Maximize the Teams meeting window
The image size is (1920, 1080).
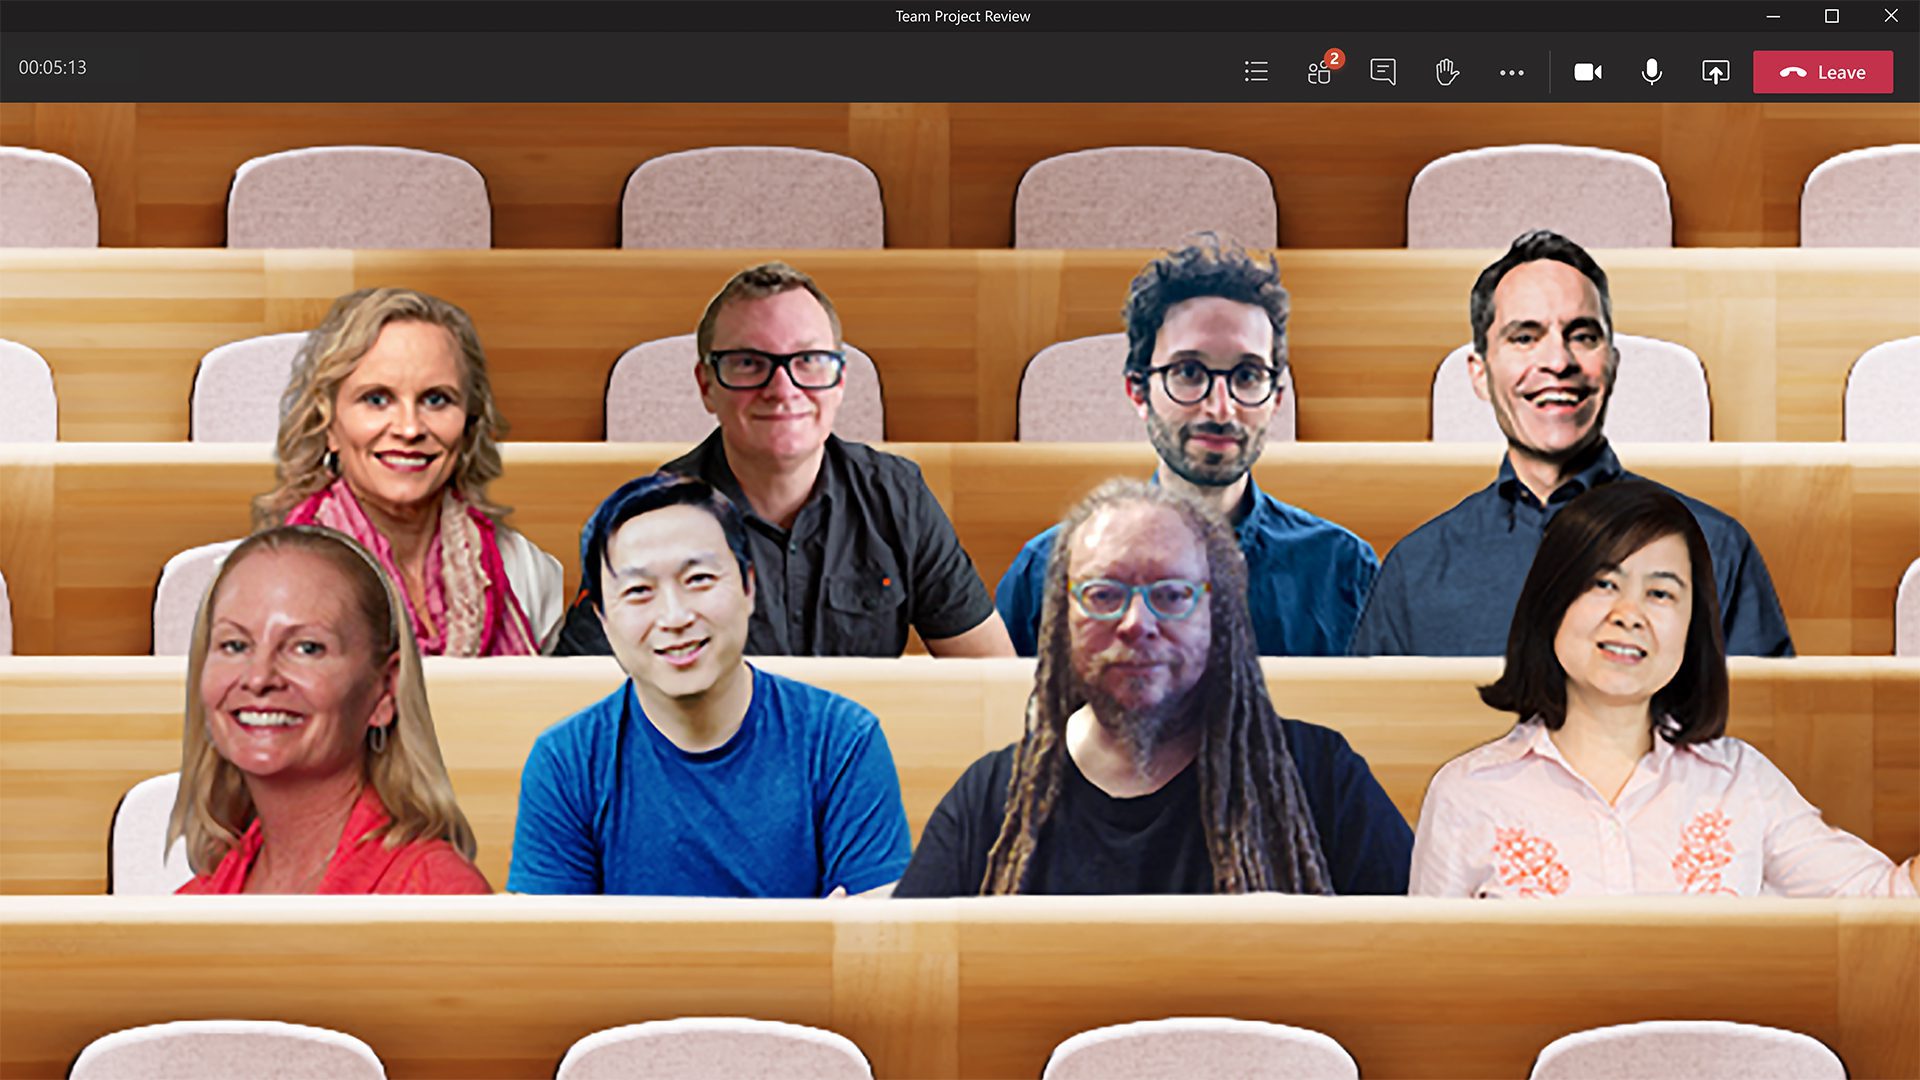click(1832, 16)
